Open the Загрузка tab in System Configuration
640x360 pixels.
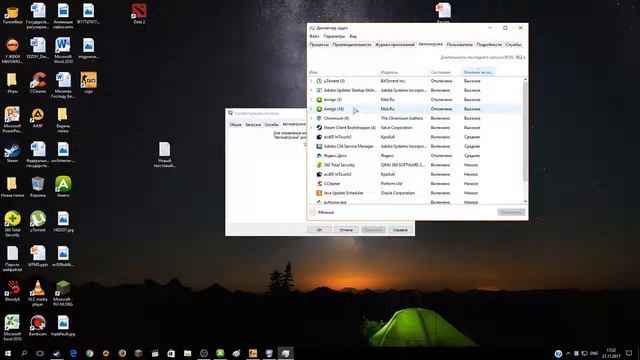(x=253, y=124)
